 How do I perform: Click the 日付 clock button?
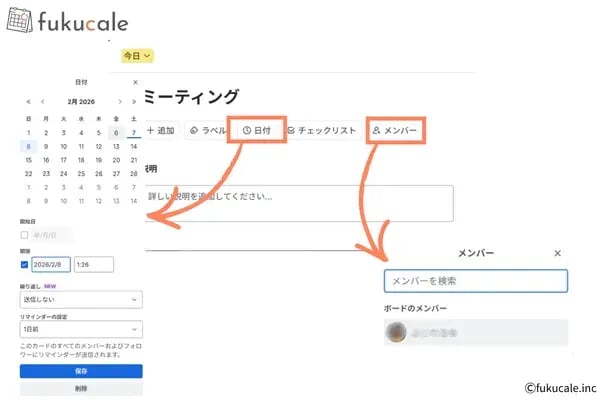257,130
